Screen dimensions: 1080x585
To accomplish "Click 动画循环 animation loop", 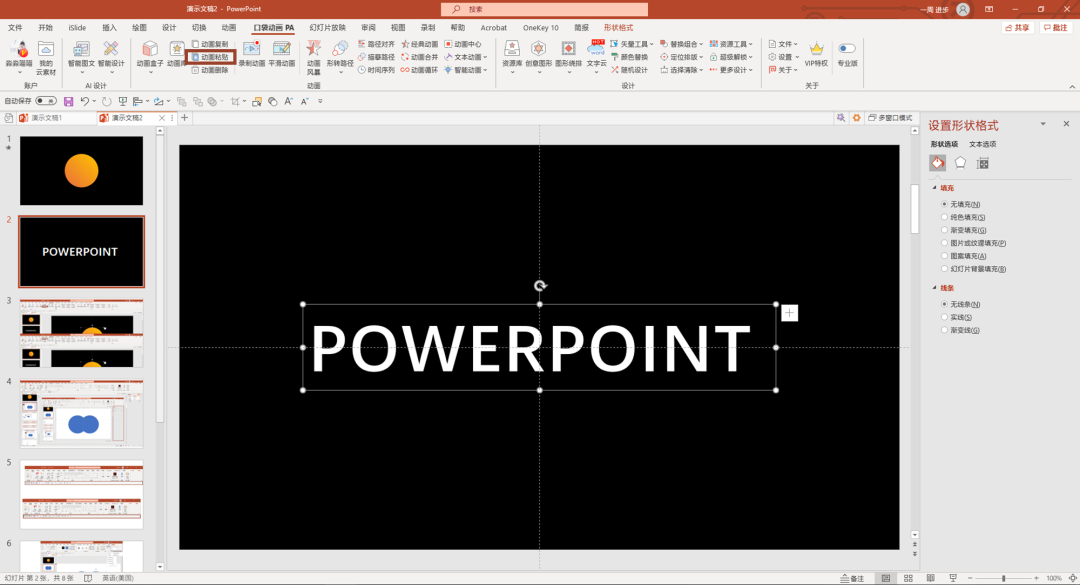I will [419, 70].
